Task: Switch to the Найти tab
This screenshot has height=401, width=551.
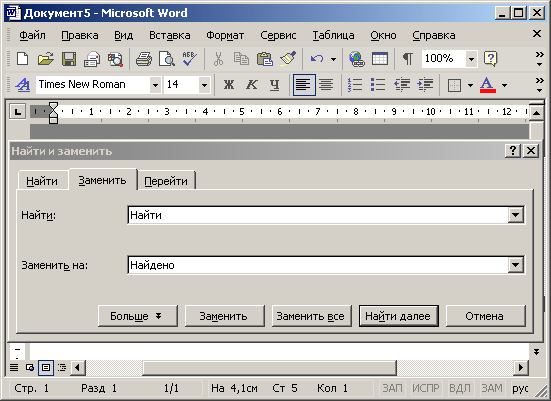Action: click(x=42, y=181)
